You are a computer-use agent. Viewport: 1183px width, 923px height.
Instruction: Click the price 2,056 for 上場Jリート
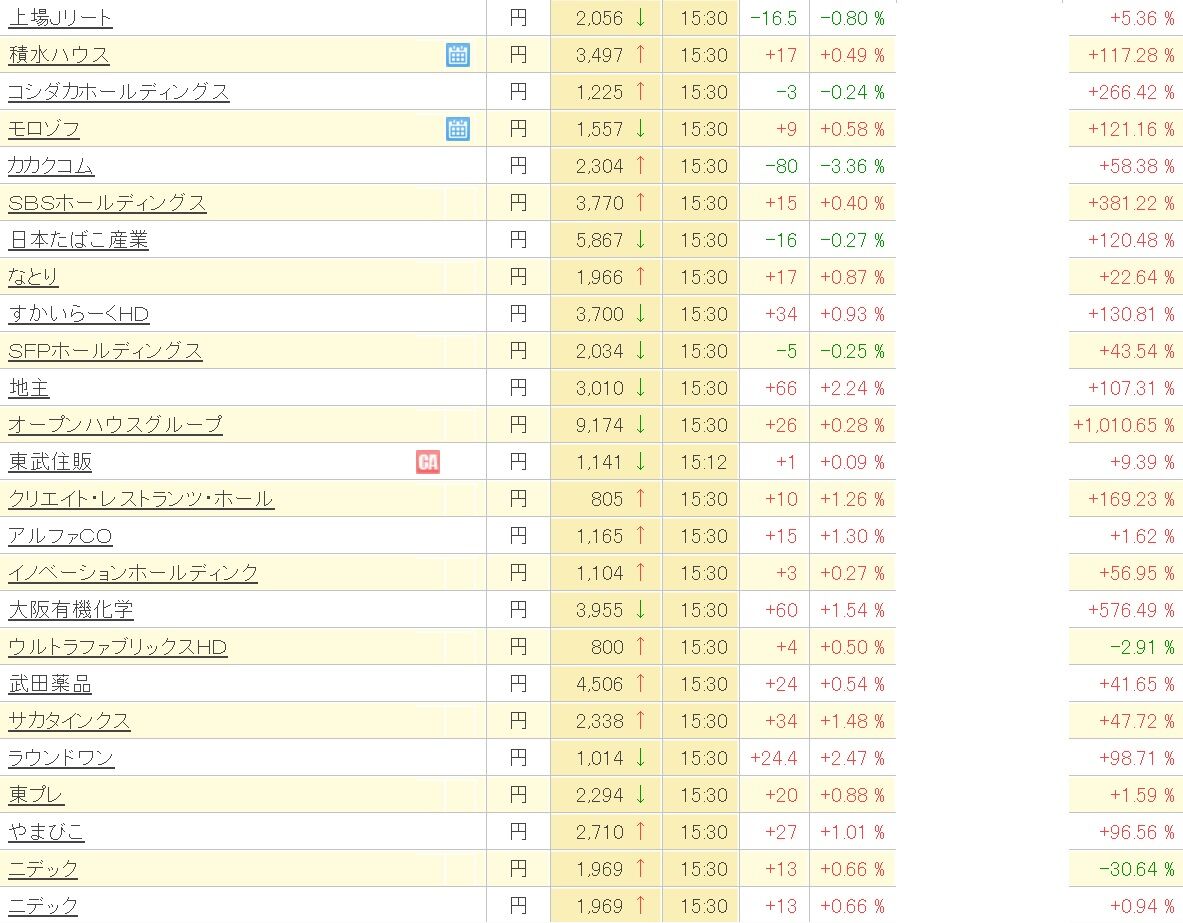599,18
